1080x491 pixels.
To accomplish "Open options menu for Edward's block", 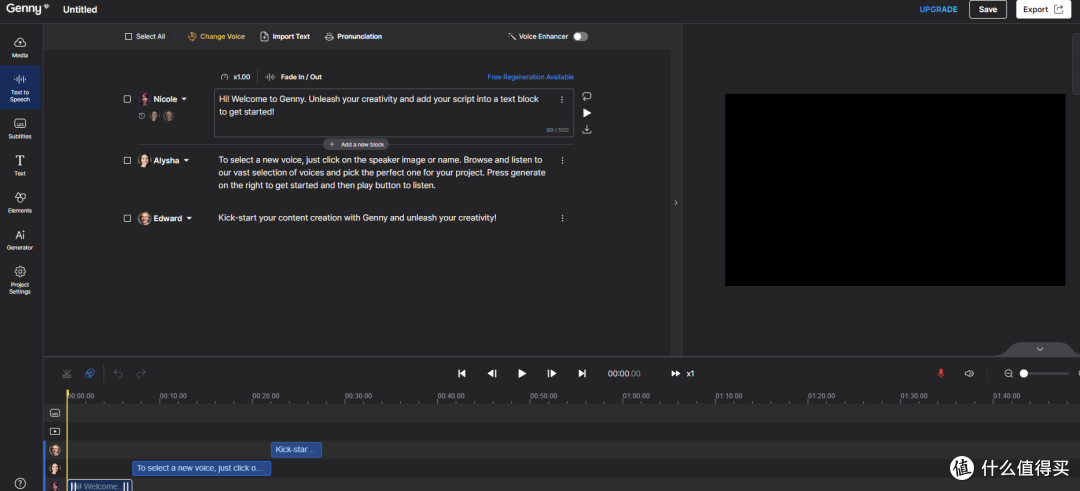I will (x=562, y=218).
